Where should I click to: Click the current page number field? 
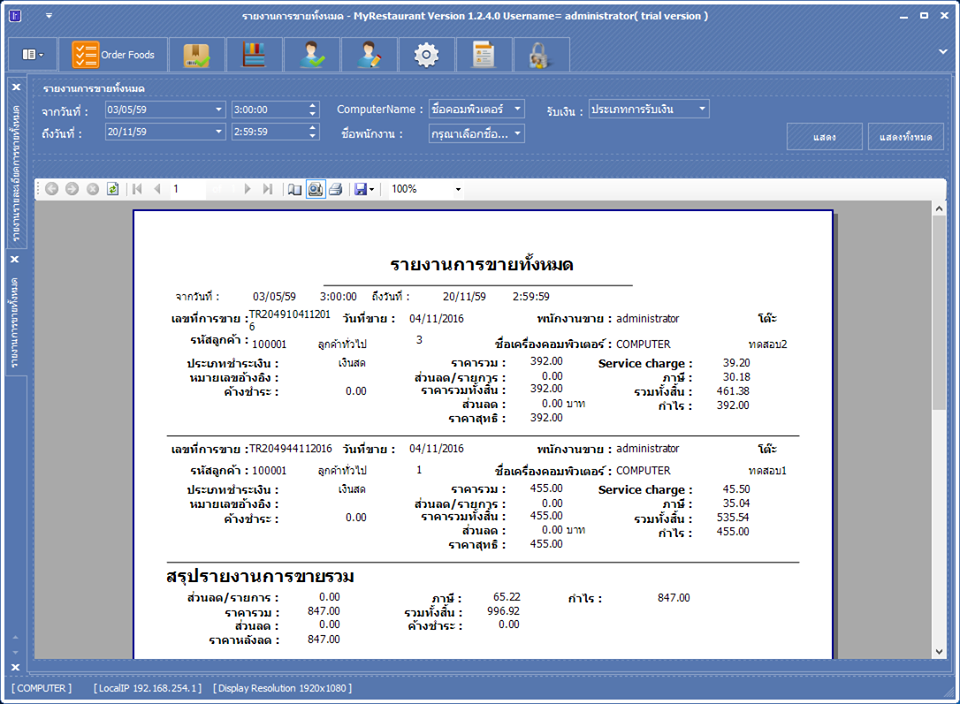click(187, 189)
